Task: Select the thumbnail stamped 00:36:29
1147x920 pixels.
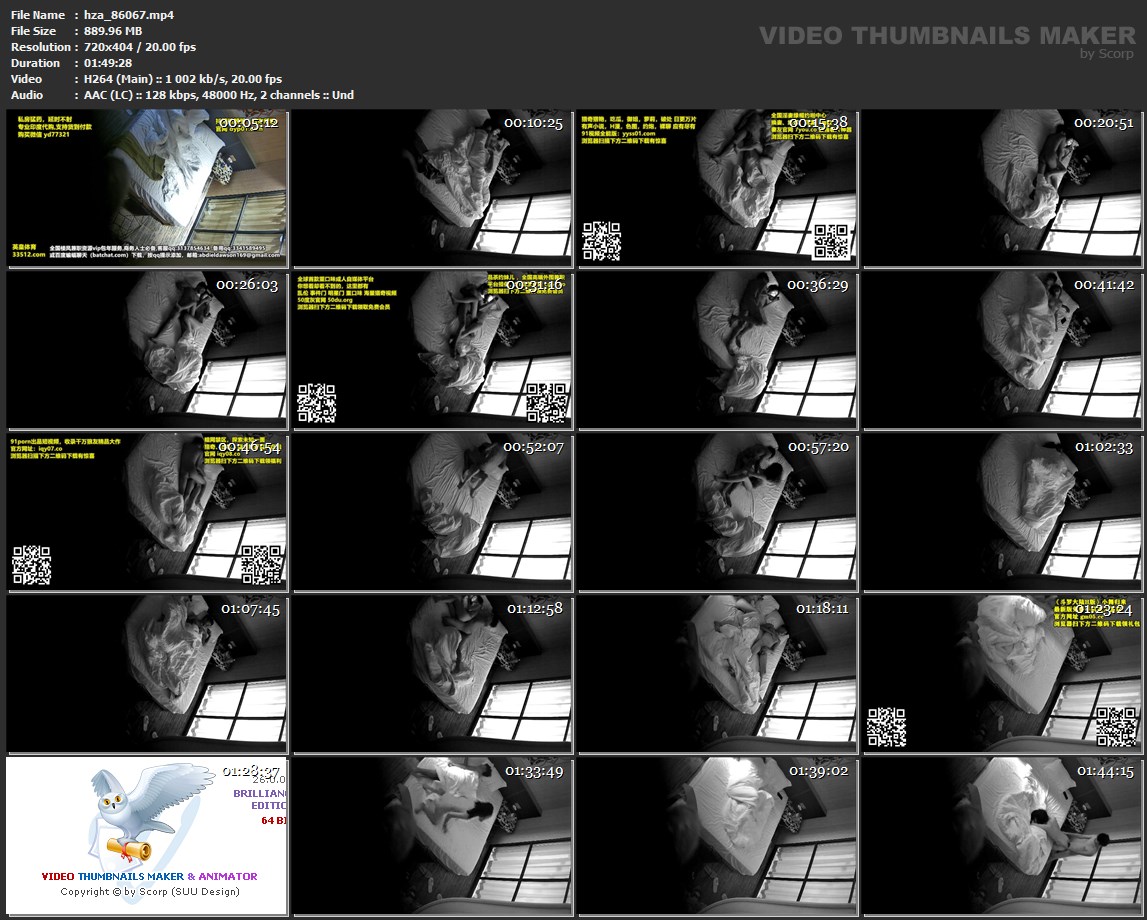Action: 717,350
